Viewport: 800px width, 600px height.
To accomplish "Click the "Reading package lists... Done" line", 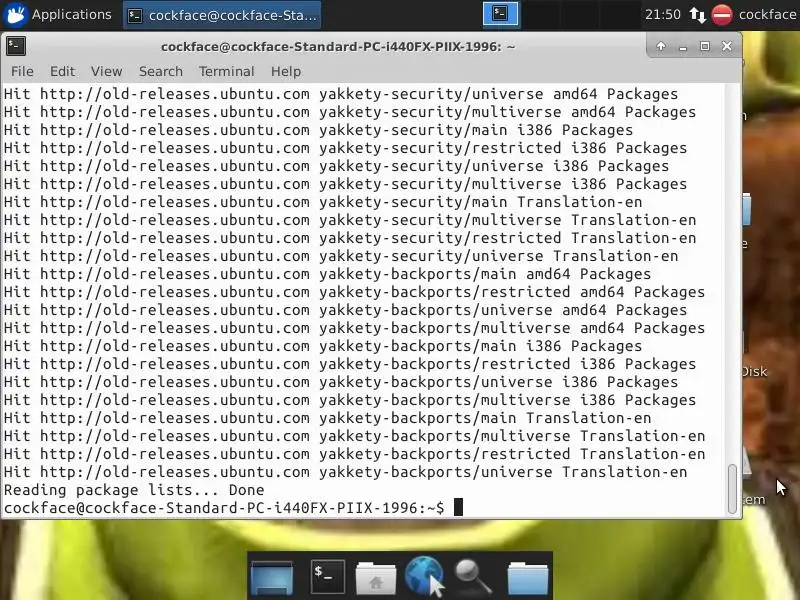I will pos(134,490).
